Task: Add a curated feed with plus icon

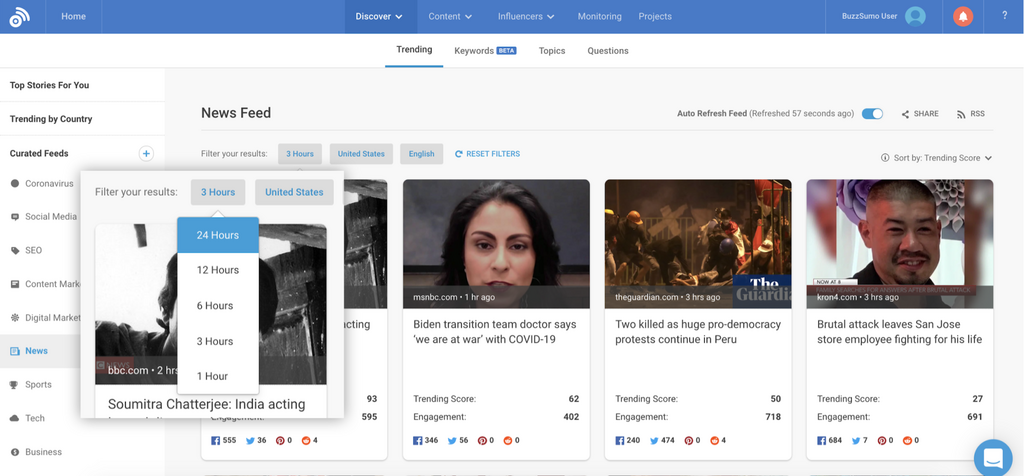Action: point(146,153)
